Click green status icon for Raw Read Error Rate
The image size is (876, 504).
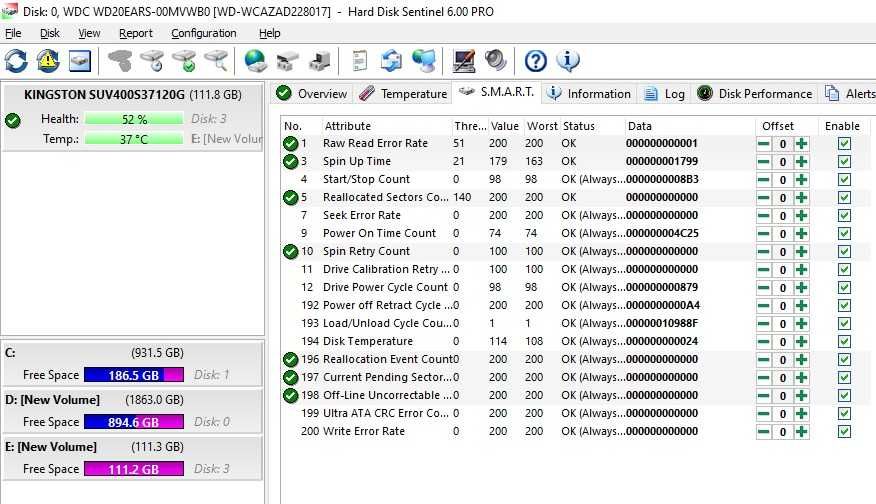(291, 144)
